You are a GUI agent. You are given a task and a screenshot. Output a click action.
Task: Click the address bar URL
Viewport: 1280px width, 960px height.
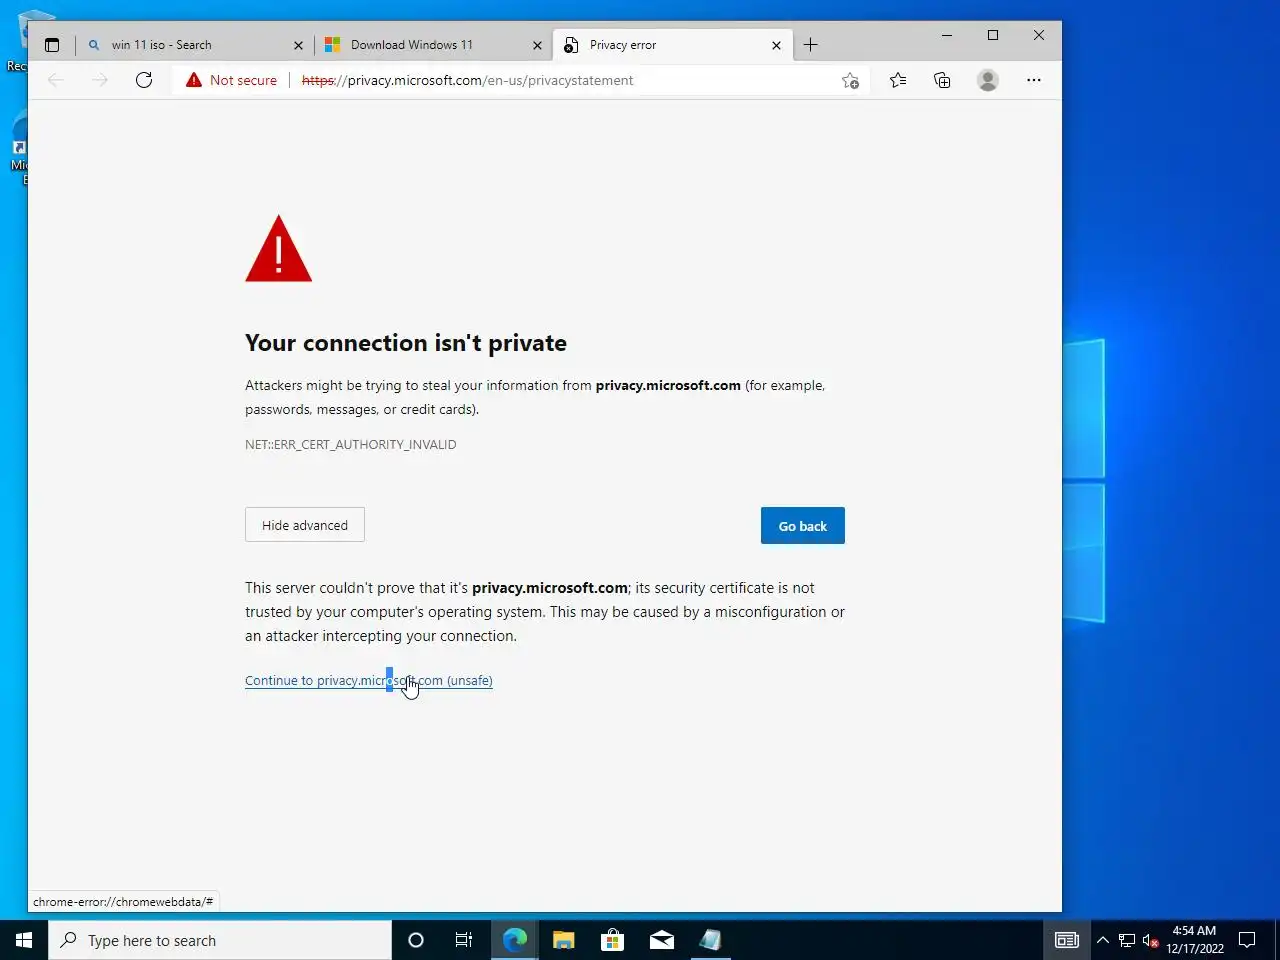click(467, 80)
